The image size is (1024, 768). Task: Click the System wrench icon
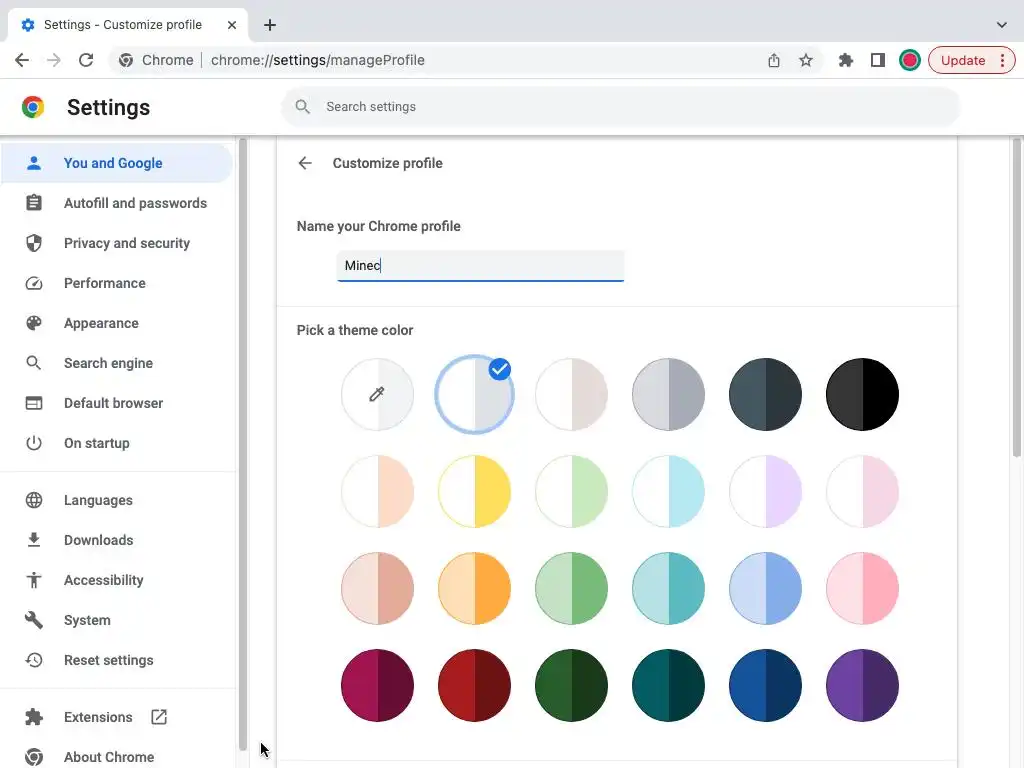pyautogui.click(x=34, y=620)
